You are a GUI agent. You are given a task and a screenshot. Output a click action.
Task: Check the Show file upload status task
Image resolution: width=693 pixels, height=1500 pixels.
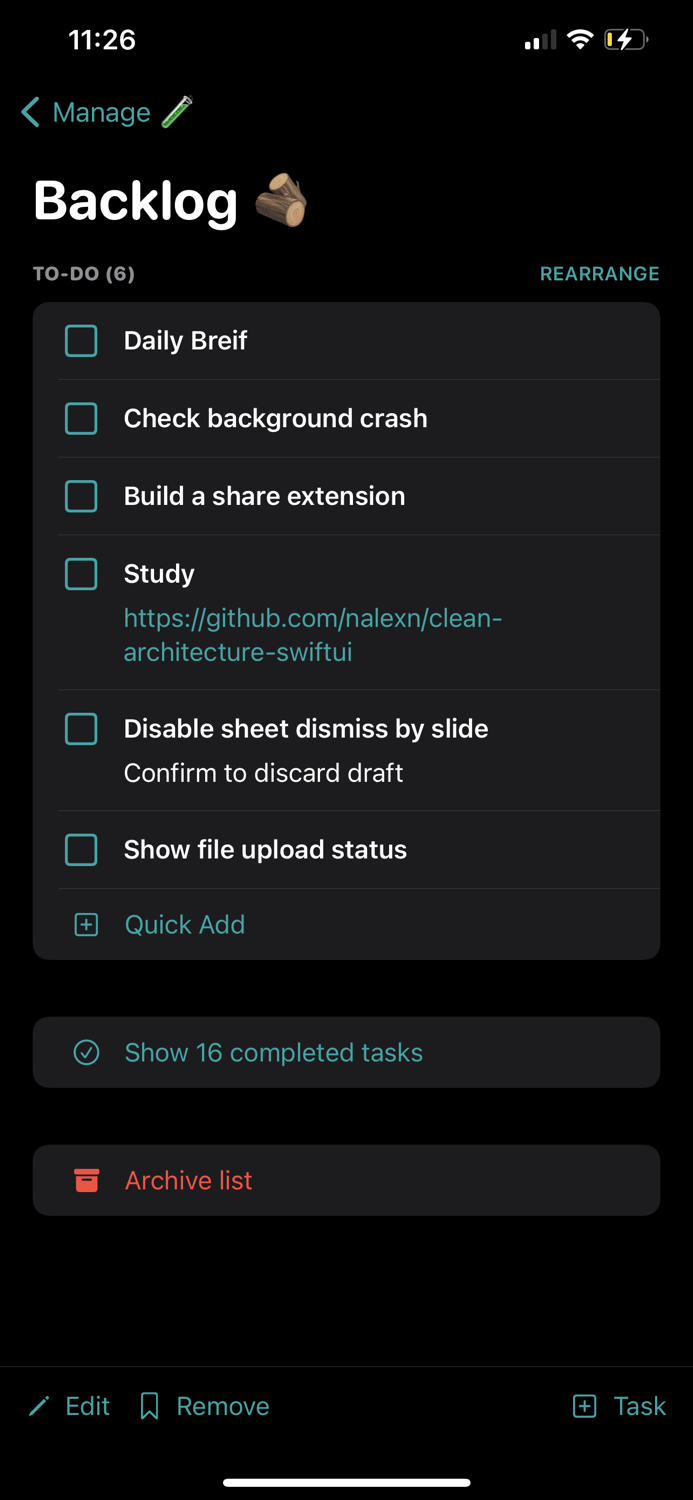tap(81, 849)
